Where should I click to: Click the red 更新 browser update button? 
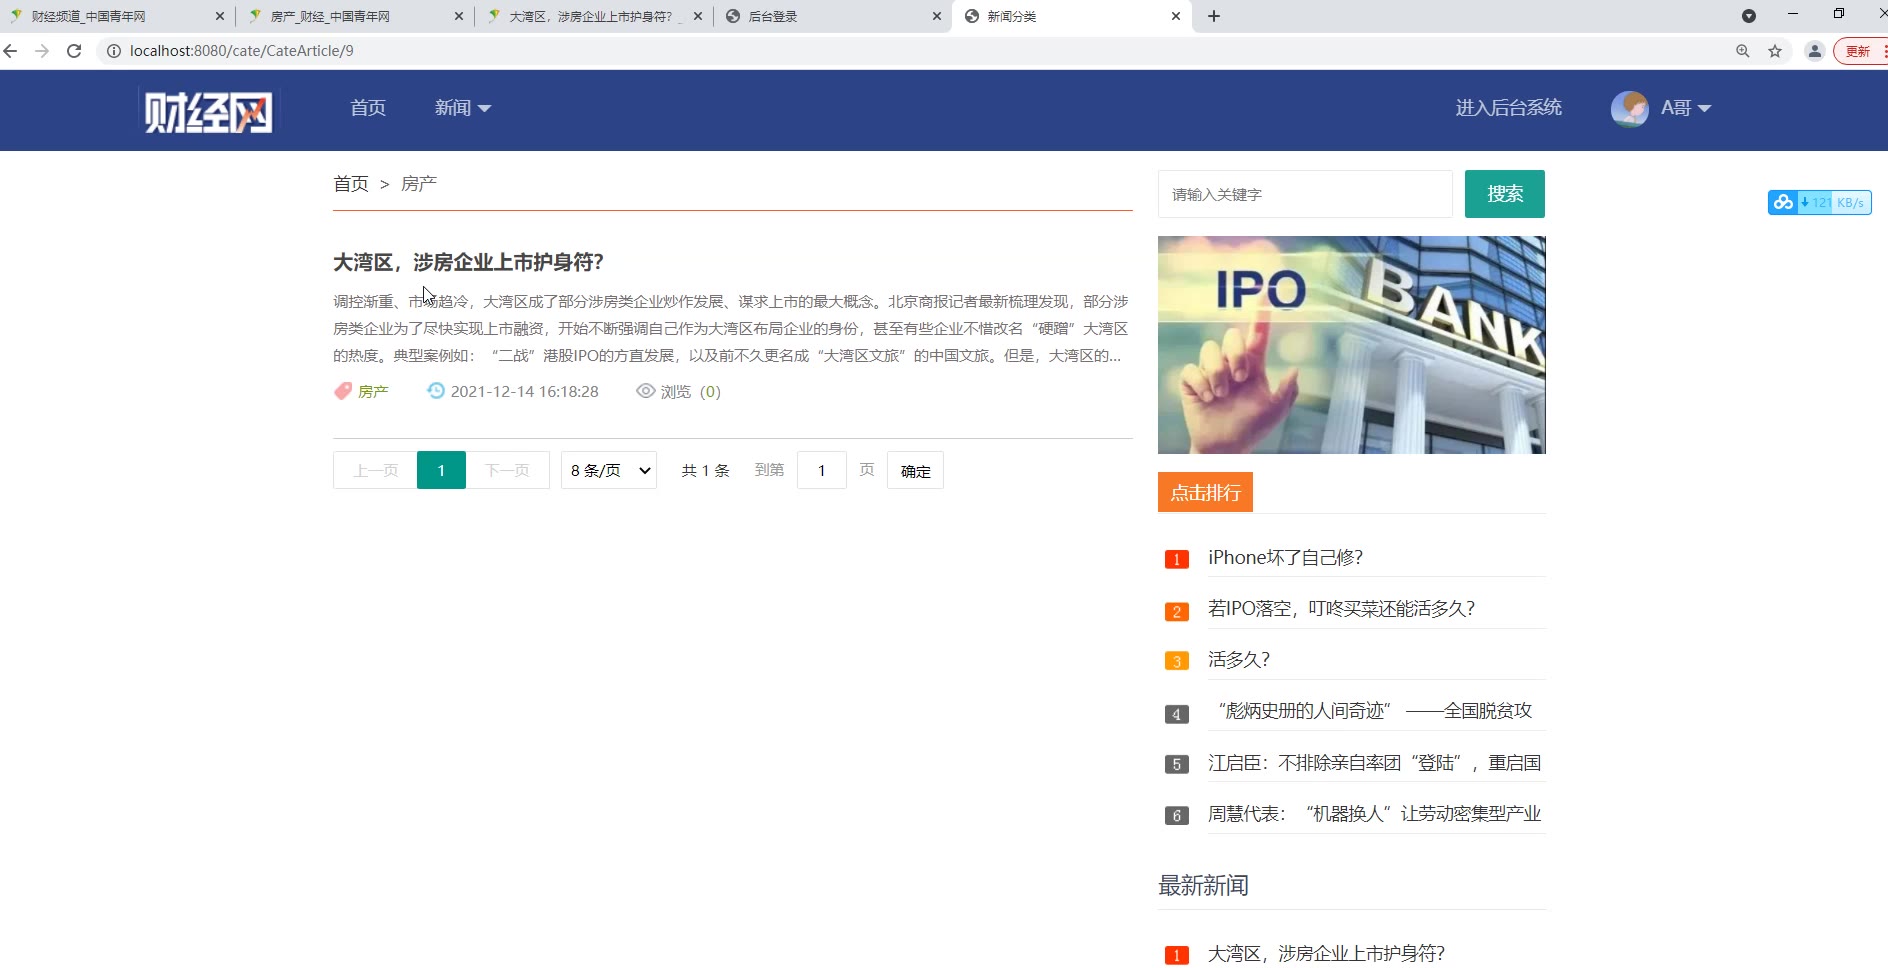[x=1859, y=51]
